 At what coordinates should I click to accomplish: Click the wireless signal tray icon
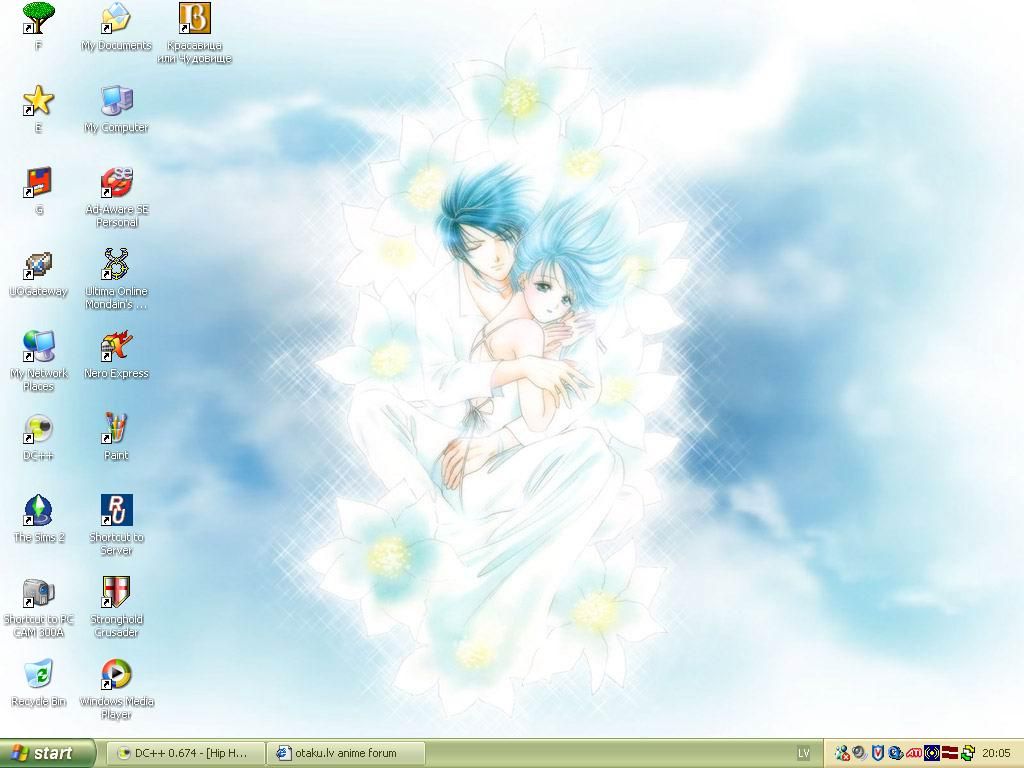click(x=932, y=754)
